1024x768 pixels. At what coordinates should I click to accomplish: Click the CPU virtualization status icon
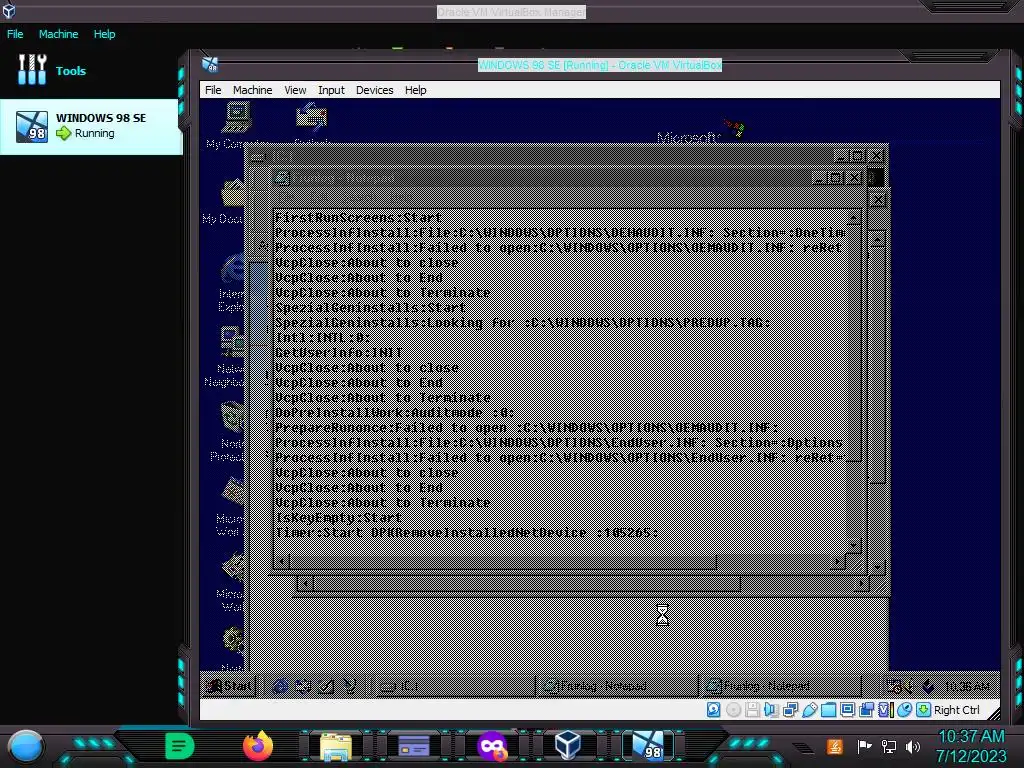point(886,710)
